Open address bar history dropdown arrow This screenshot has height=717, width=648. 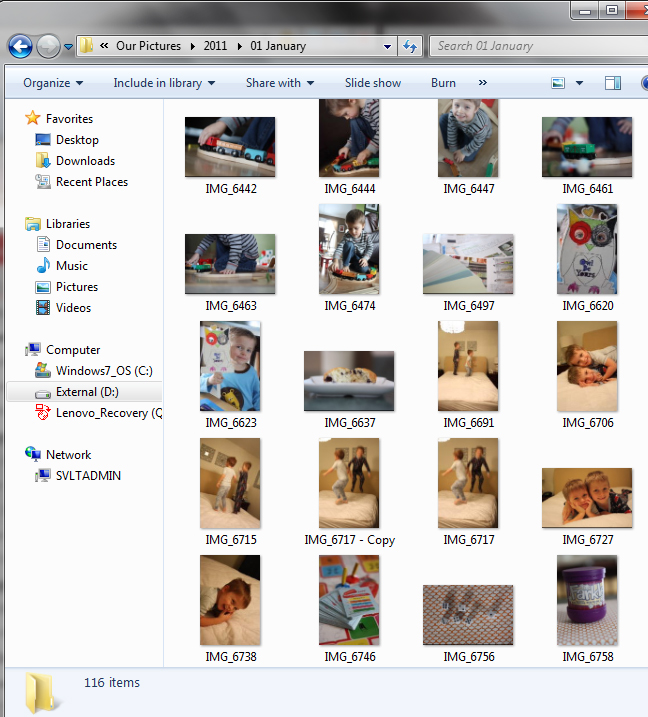[387, 47]
